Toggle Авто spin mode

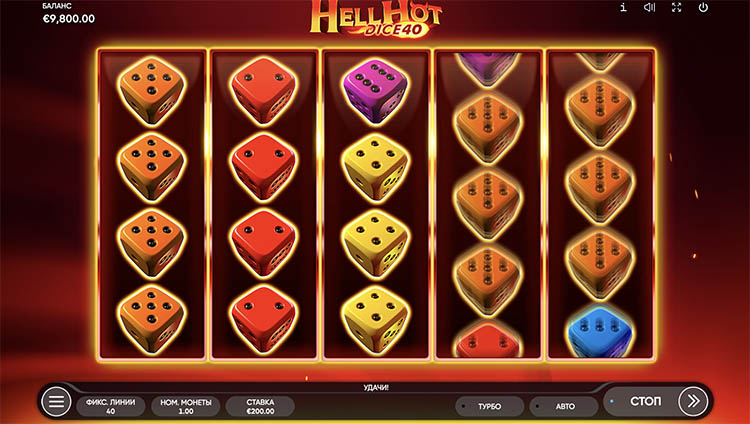564,406
